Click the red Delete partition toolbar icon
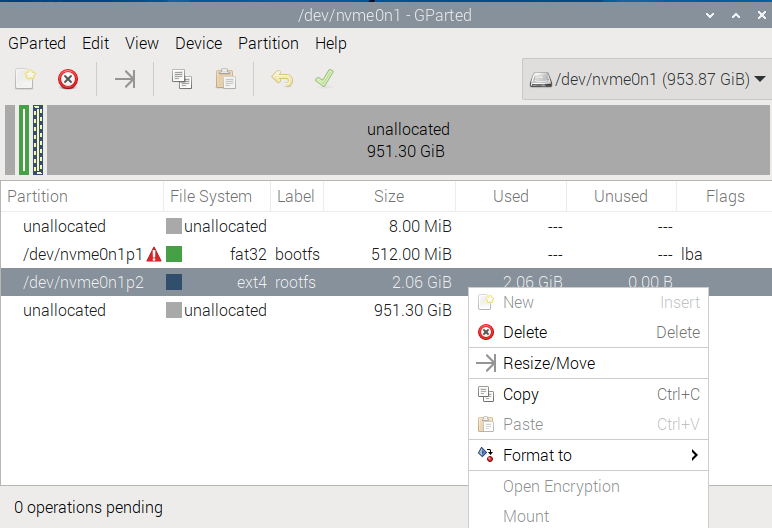The width and height of the screenshot is (772, 528). pos(68,79)
